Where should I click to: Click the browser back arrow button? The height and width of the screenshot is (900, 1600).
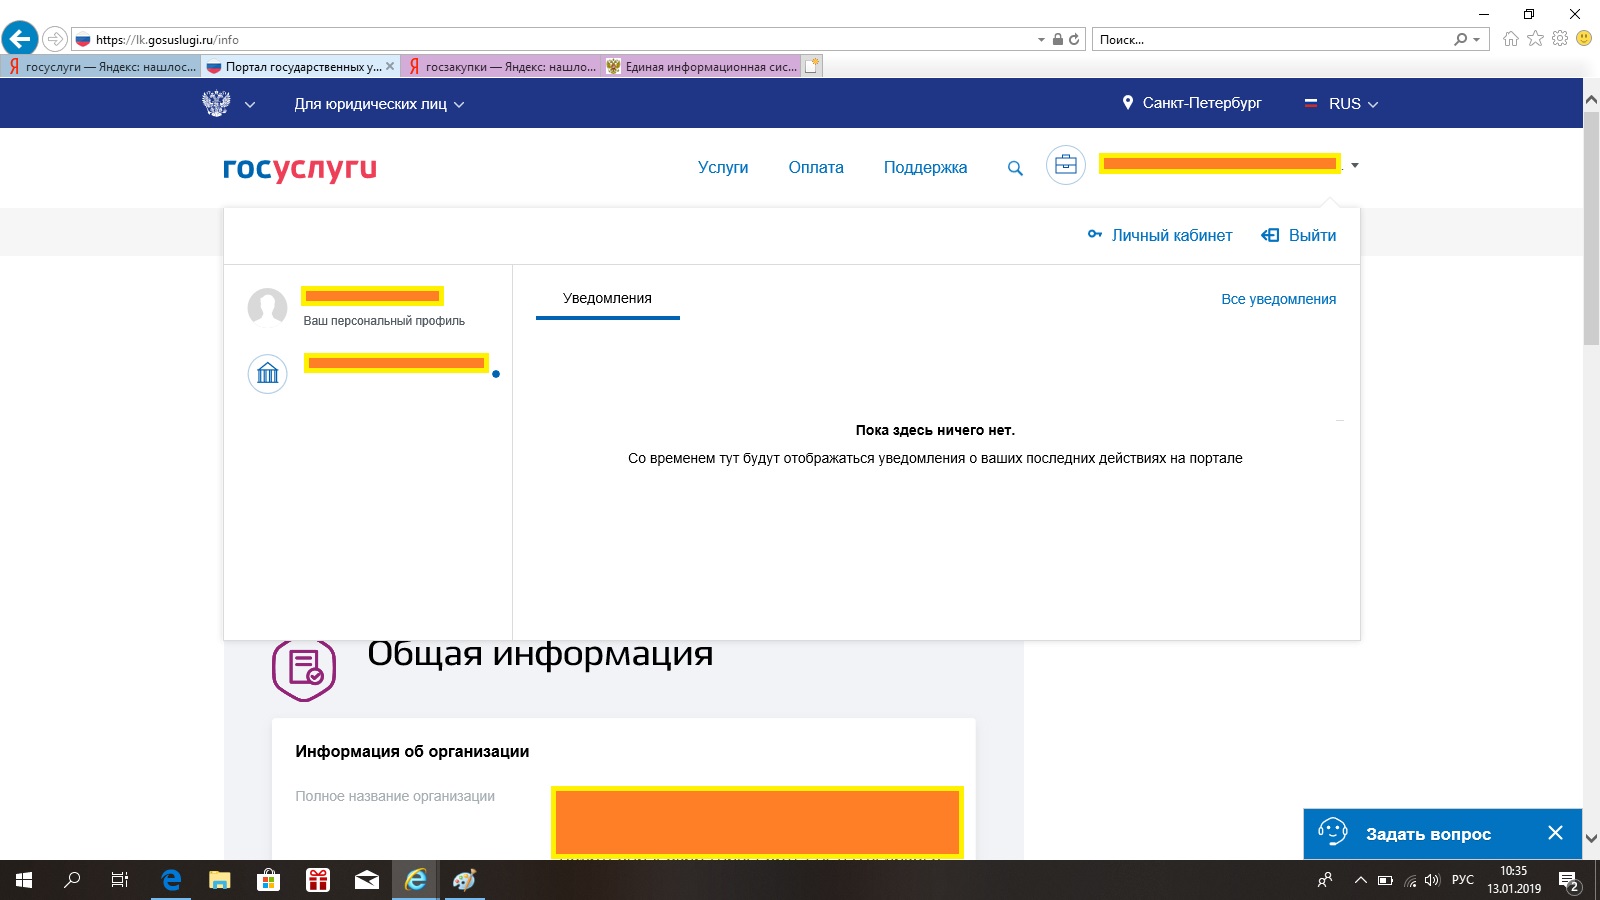[20, 39]
